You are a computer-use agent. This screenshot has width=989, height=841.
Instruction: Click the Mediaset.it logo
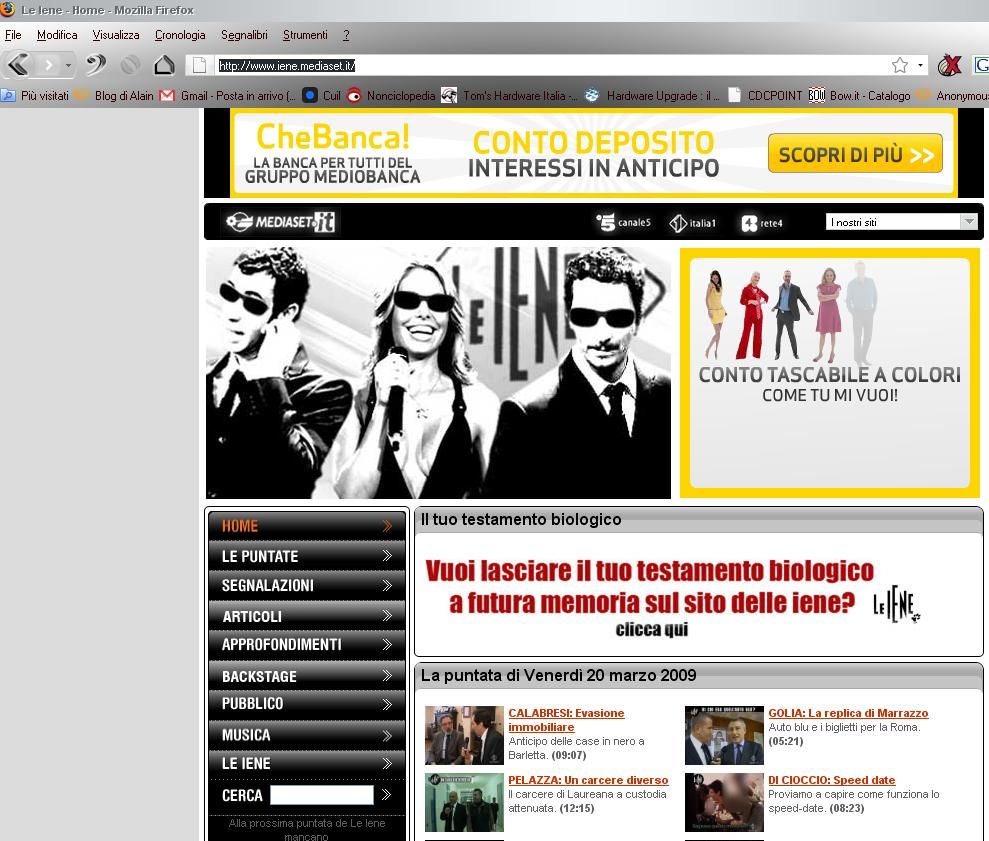(x=281, y=222)
